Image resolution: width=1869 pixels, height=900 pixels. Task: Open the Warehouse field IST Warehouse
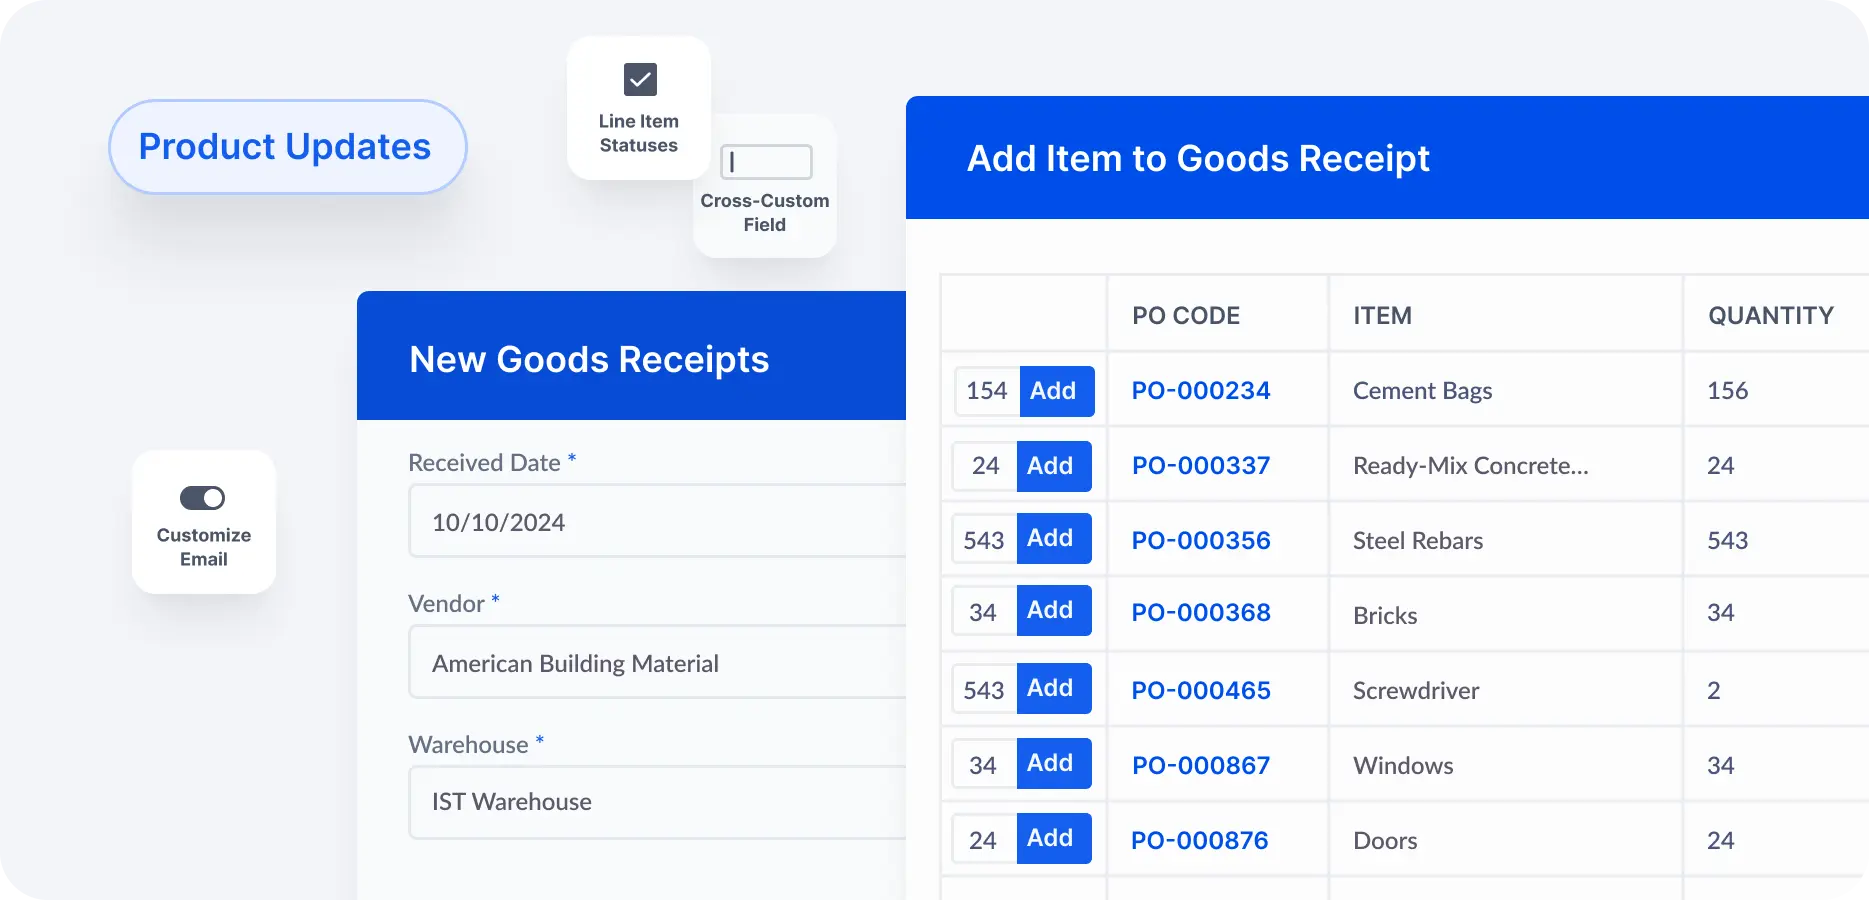[x=658, y=802]
